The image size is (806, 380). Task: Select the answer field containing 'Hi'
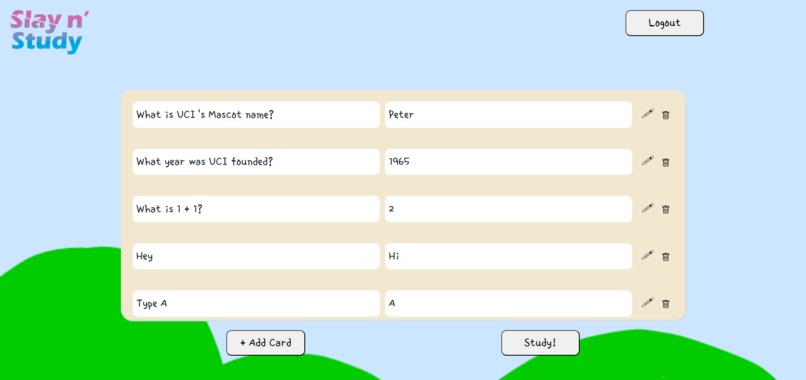tap(508, 256)
